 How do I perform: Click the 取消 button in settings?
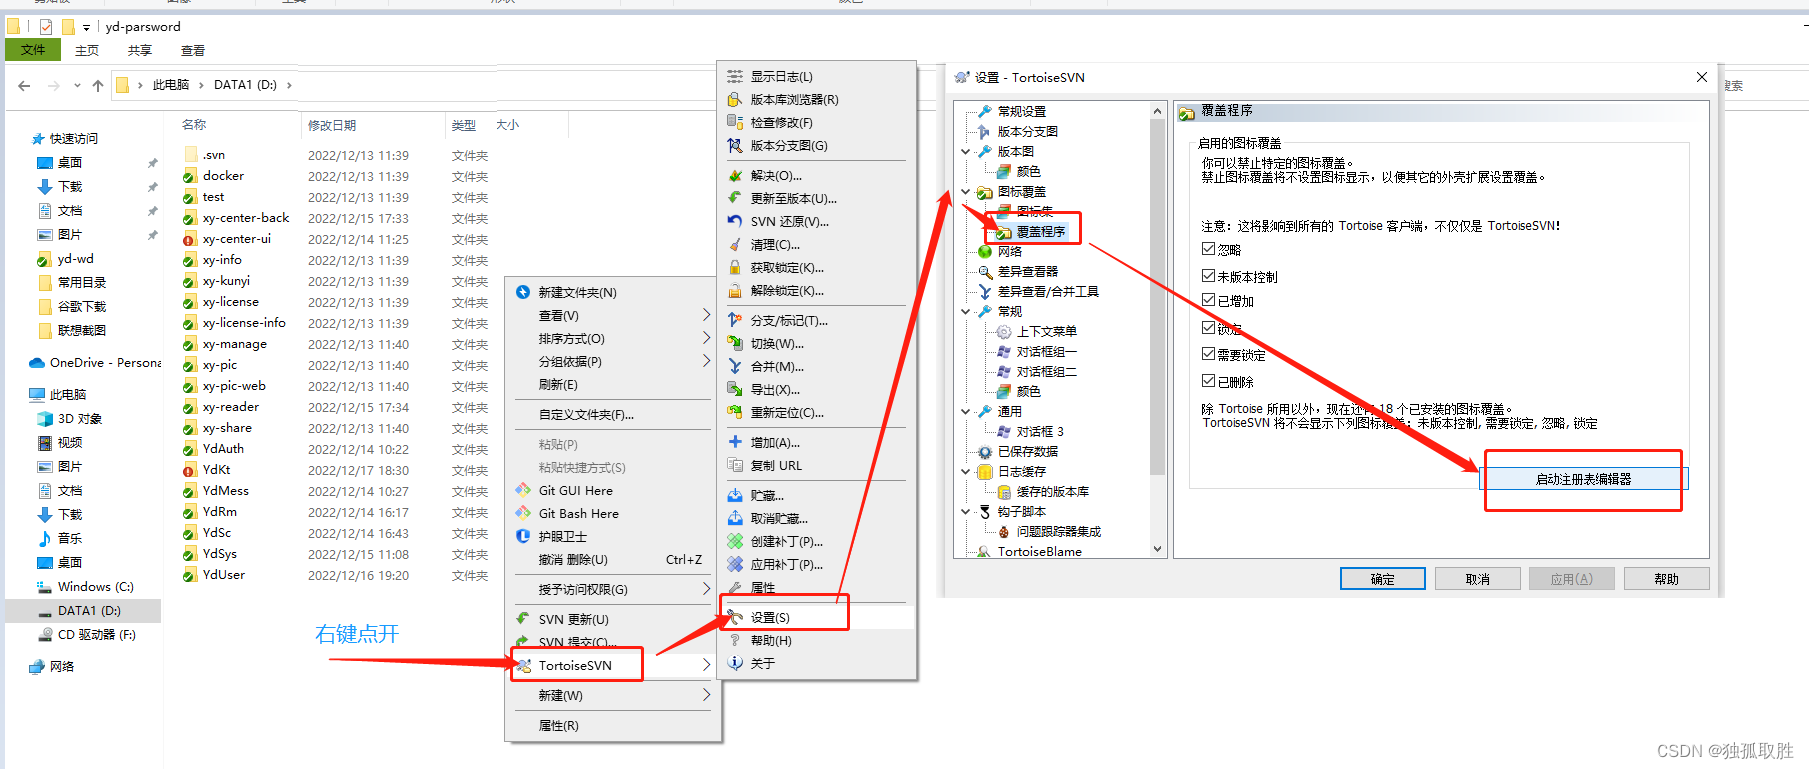click(x=1478, y=579)
